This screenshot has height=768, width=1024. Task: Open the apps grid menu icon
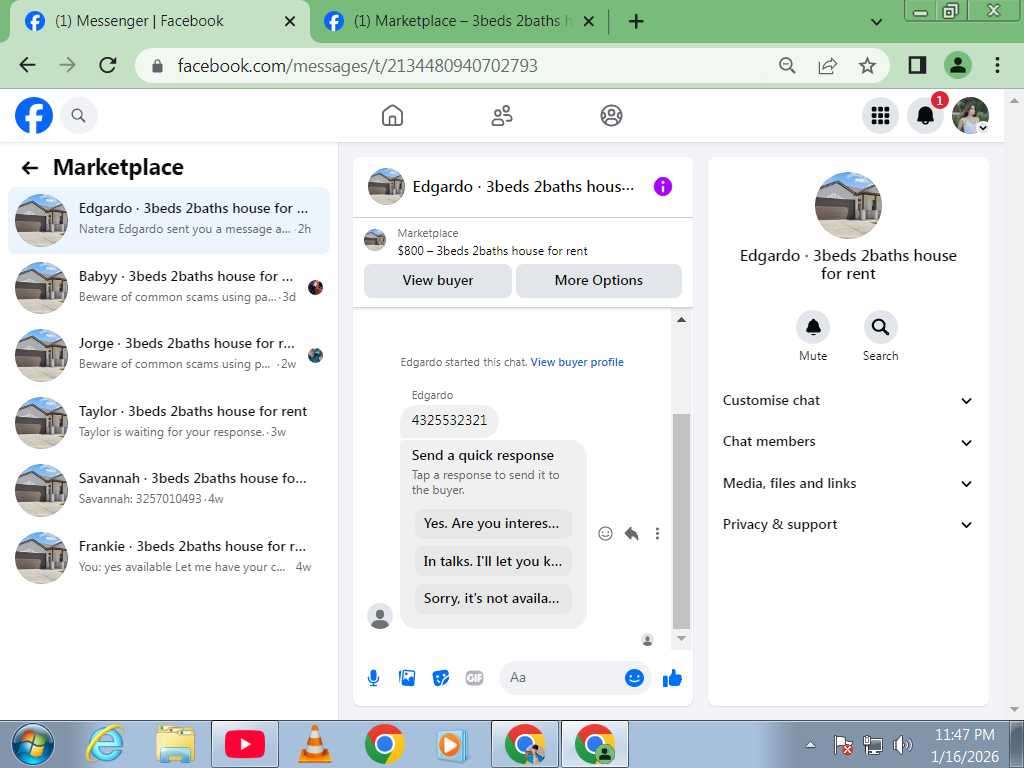tap(880, 116)
